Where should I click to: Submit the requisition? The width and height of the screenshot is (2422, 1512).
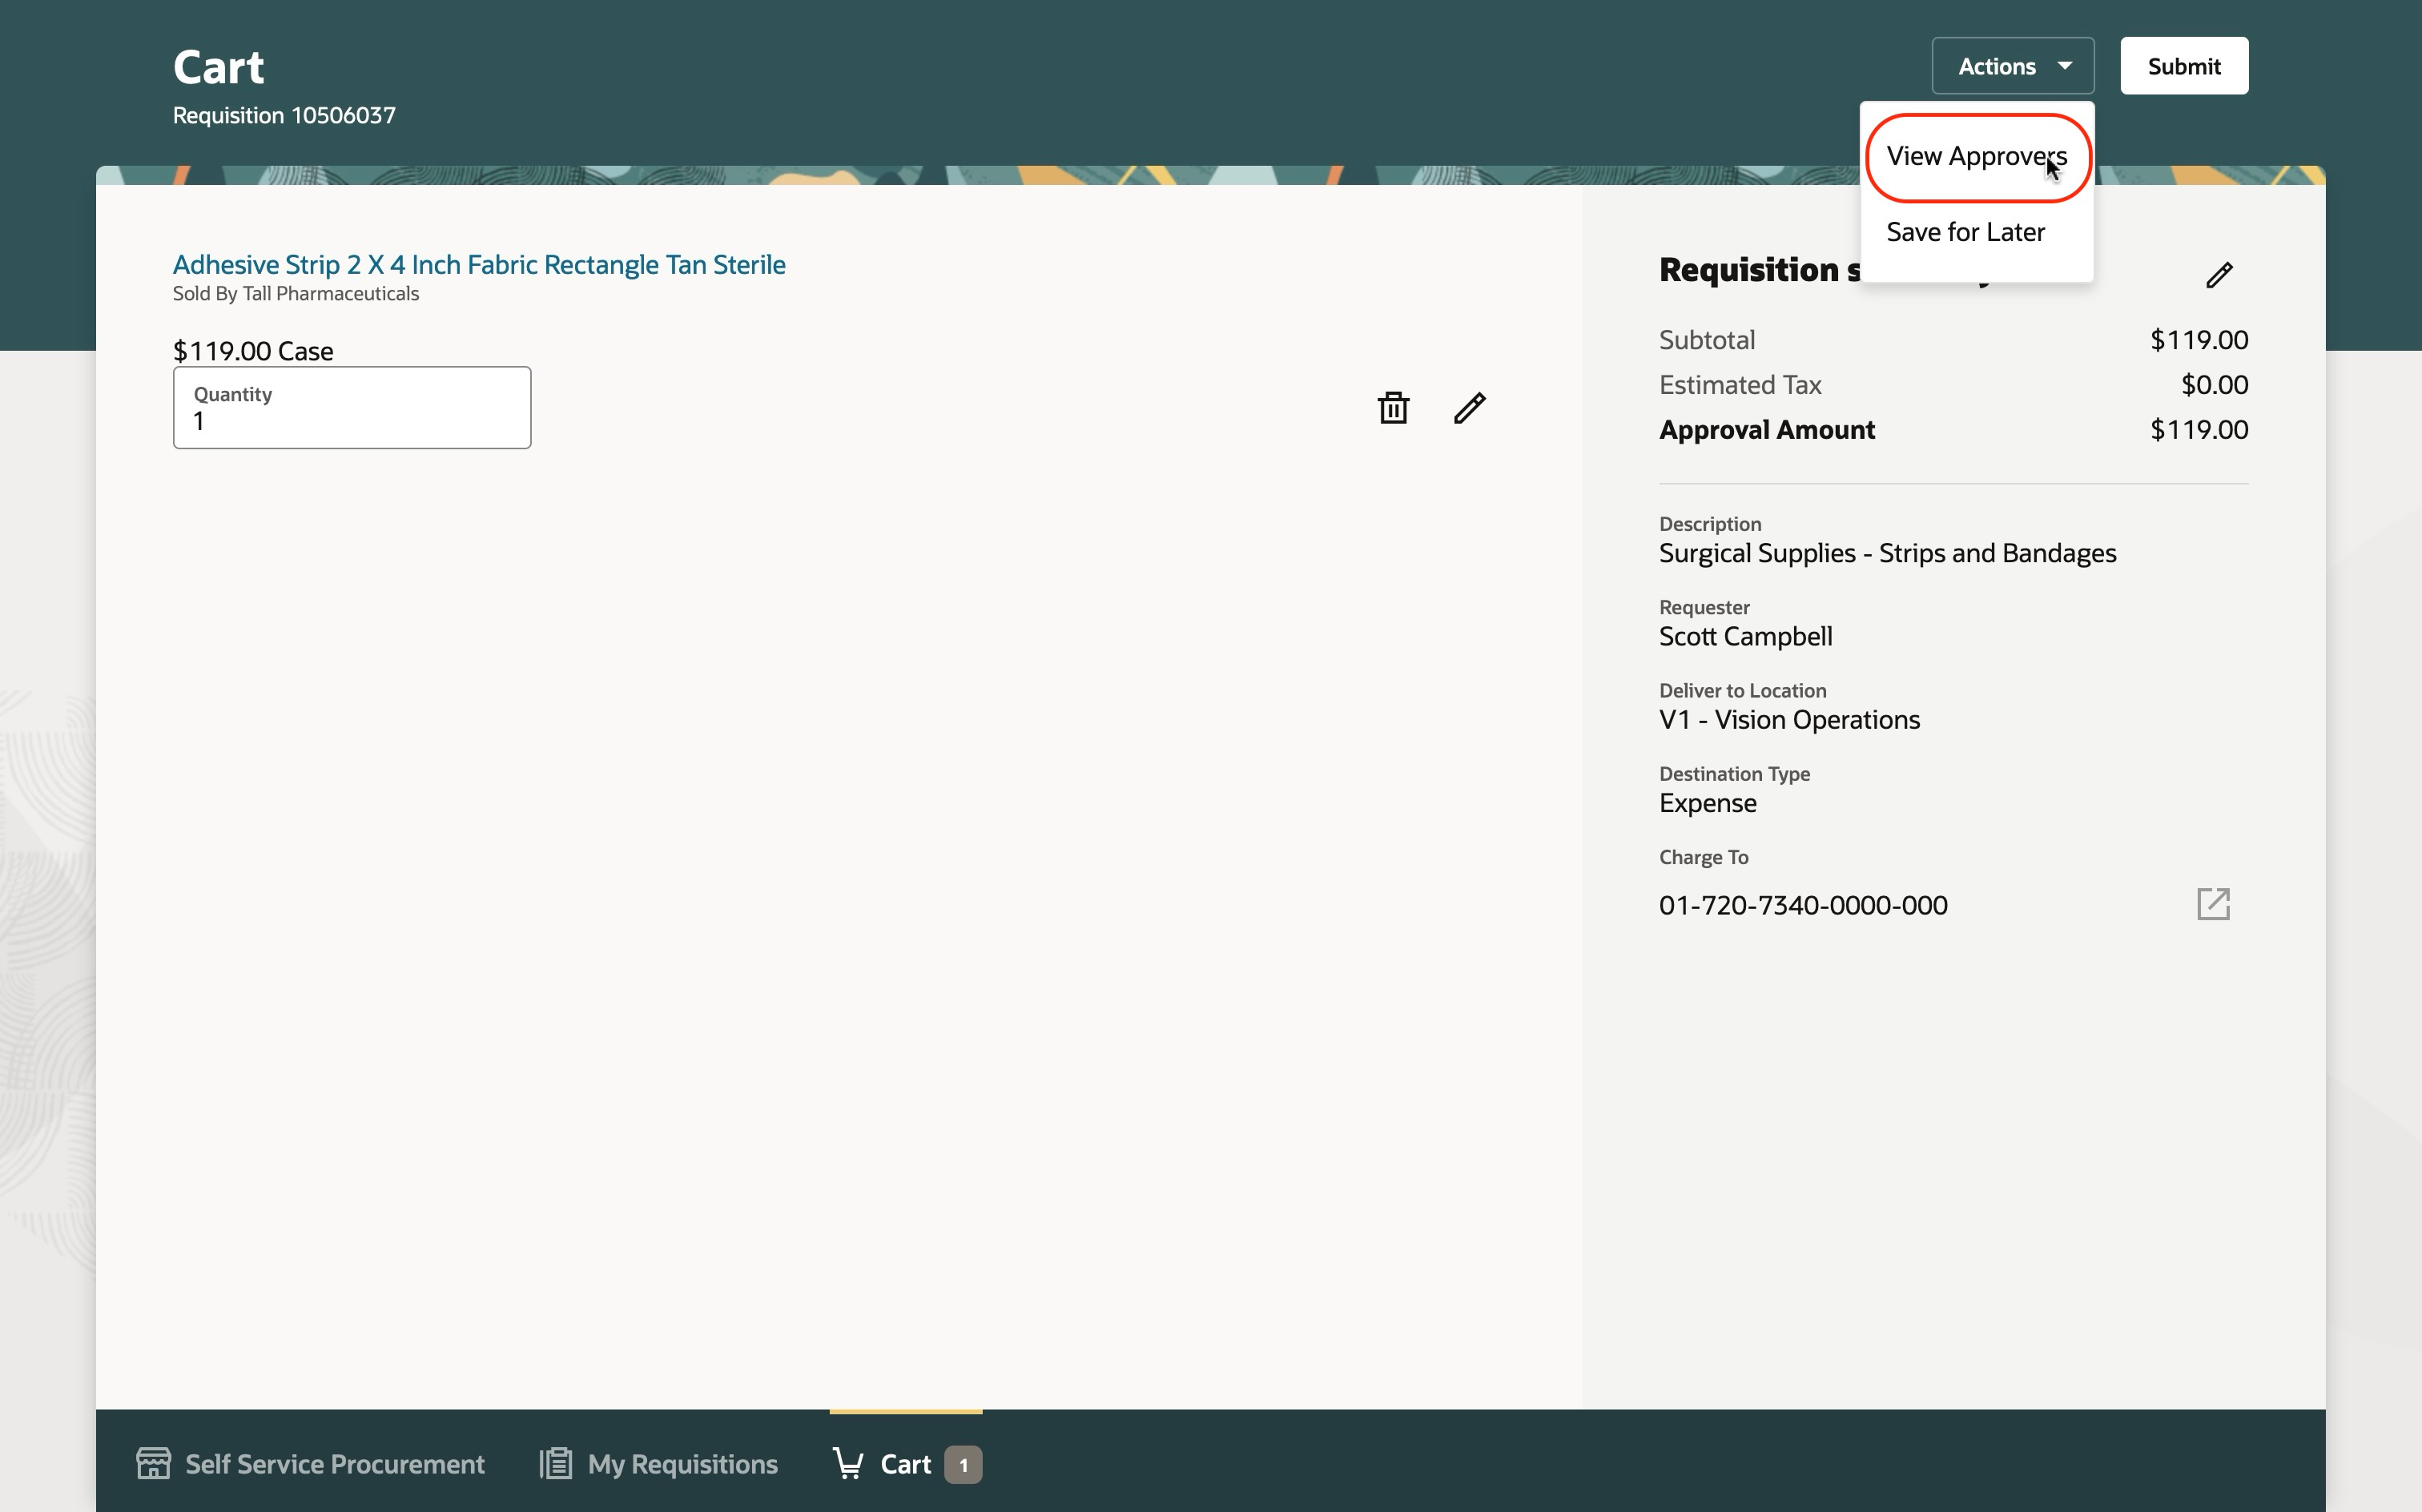point(2184,66)
